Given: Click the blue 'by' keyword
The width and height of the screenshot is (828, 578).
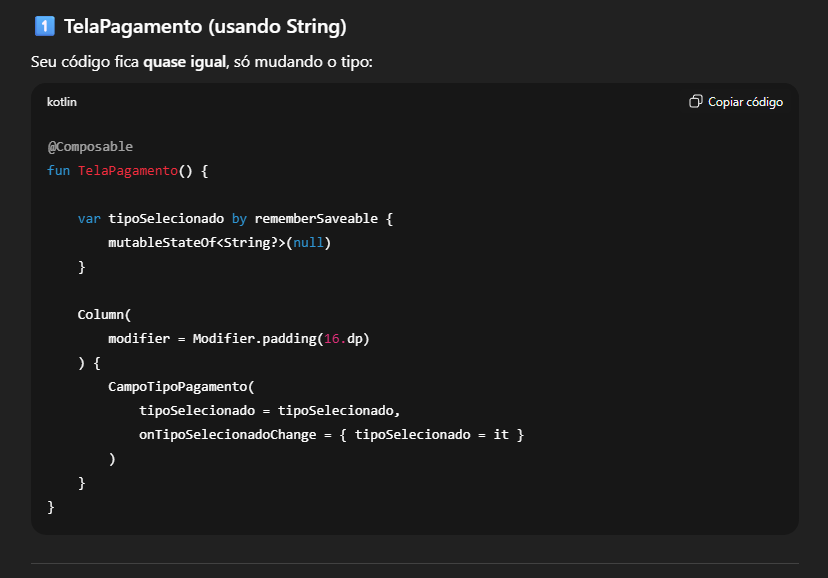Looking at the screenshot, I should coord(239,219).
